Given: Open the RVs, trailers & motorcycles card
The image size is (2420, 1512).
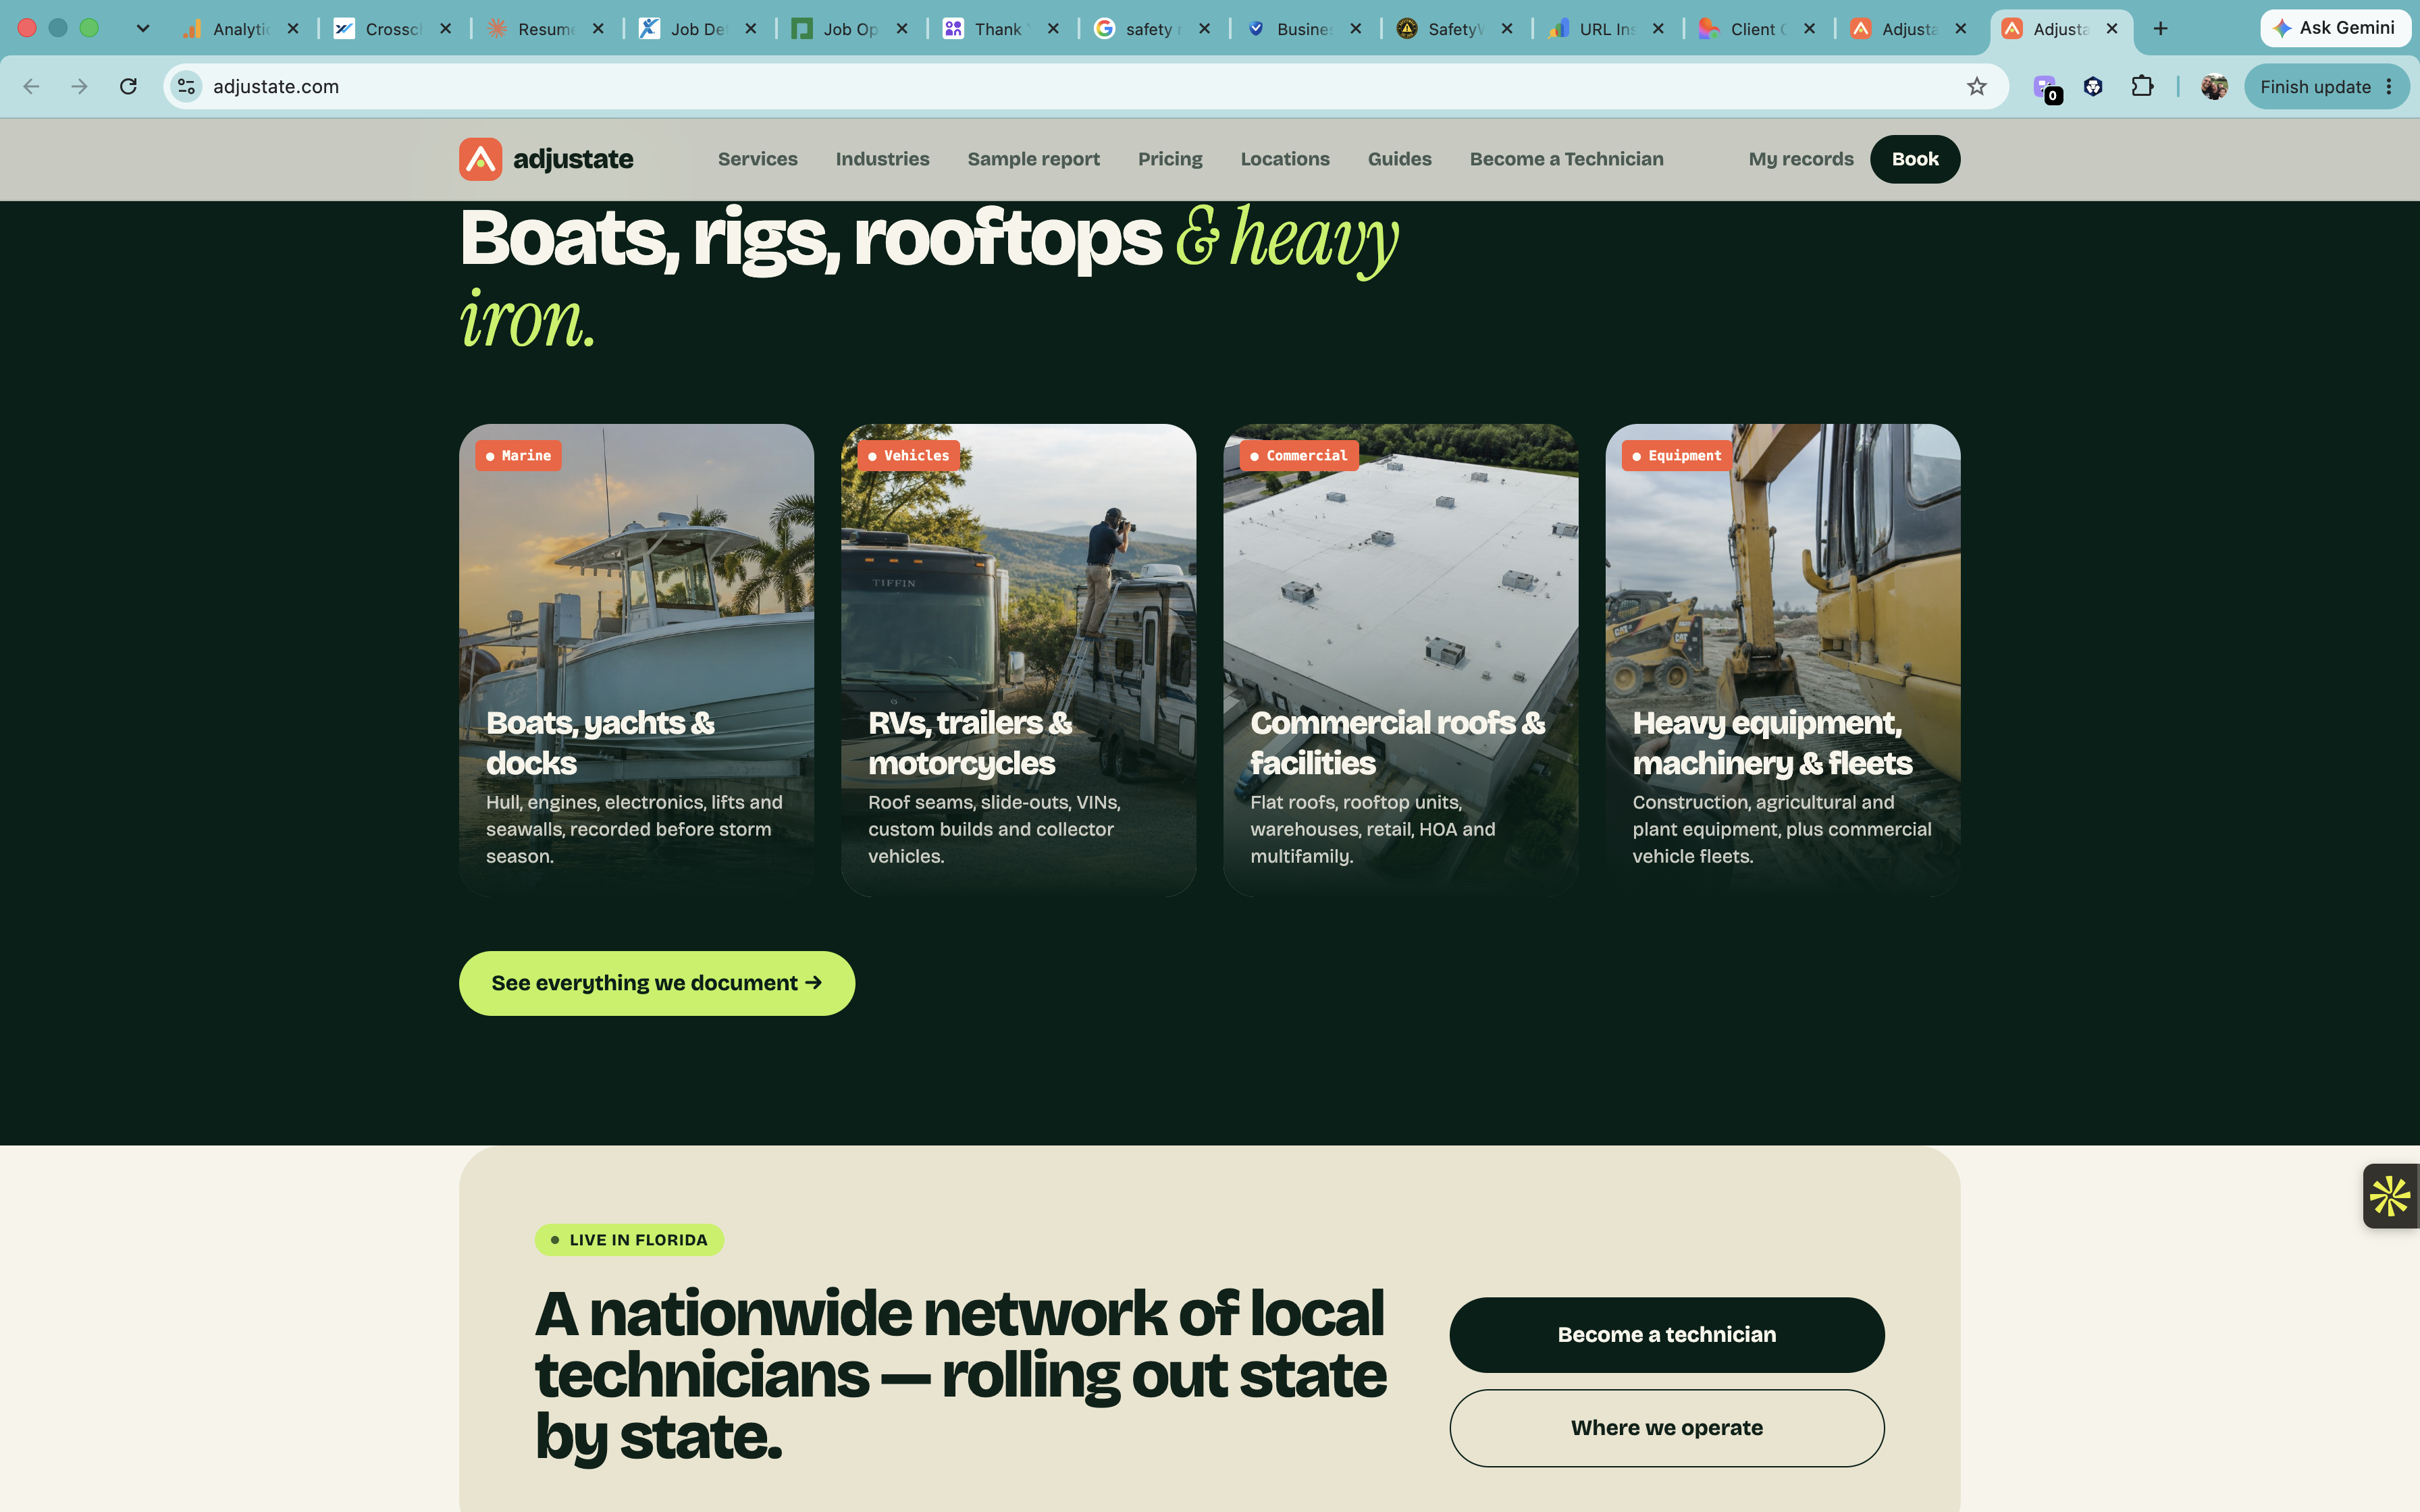Looking at the screenshot, I should [1018, 660].
